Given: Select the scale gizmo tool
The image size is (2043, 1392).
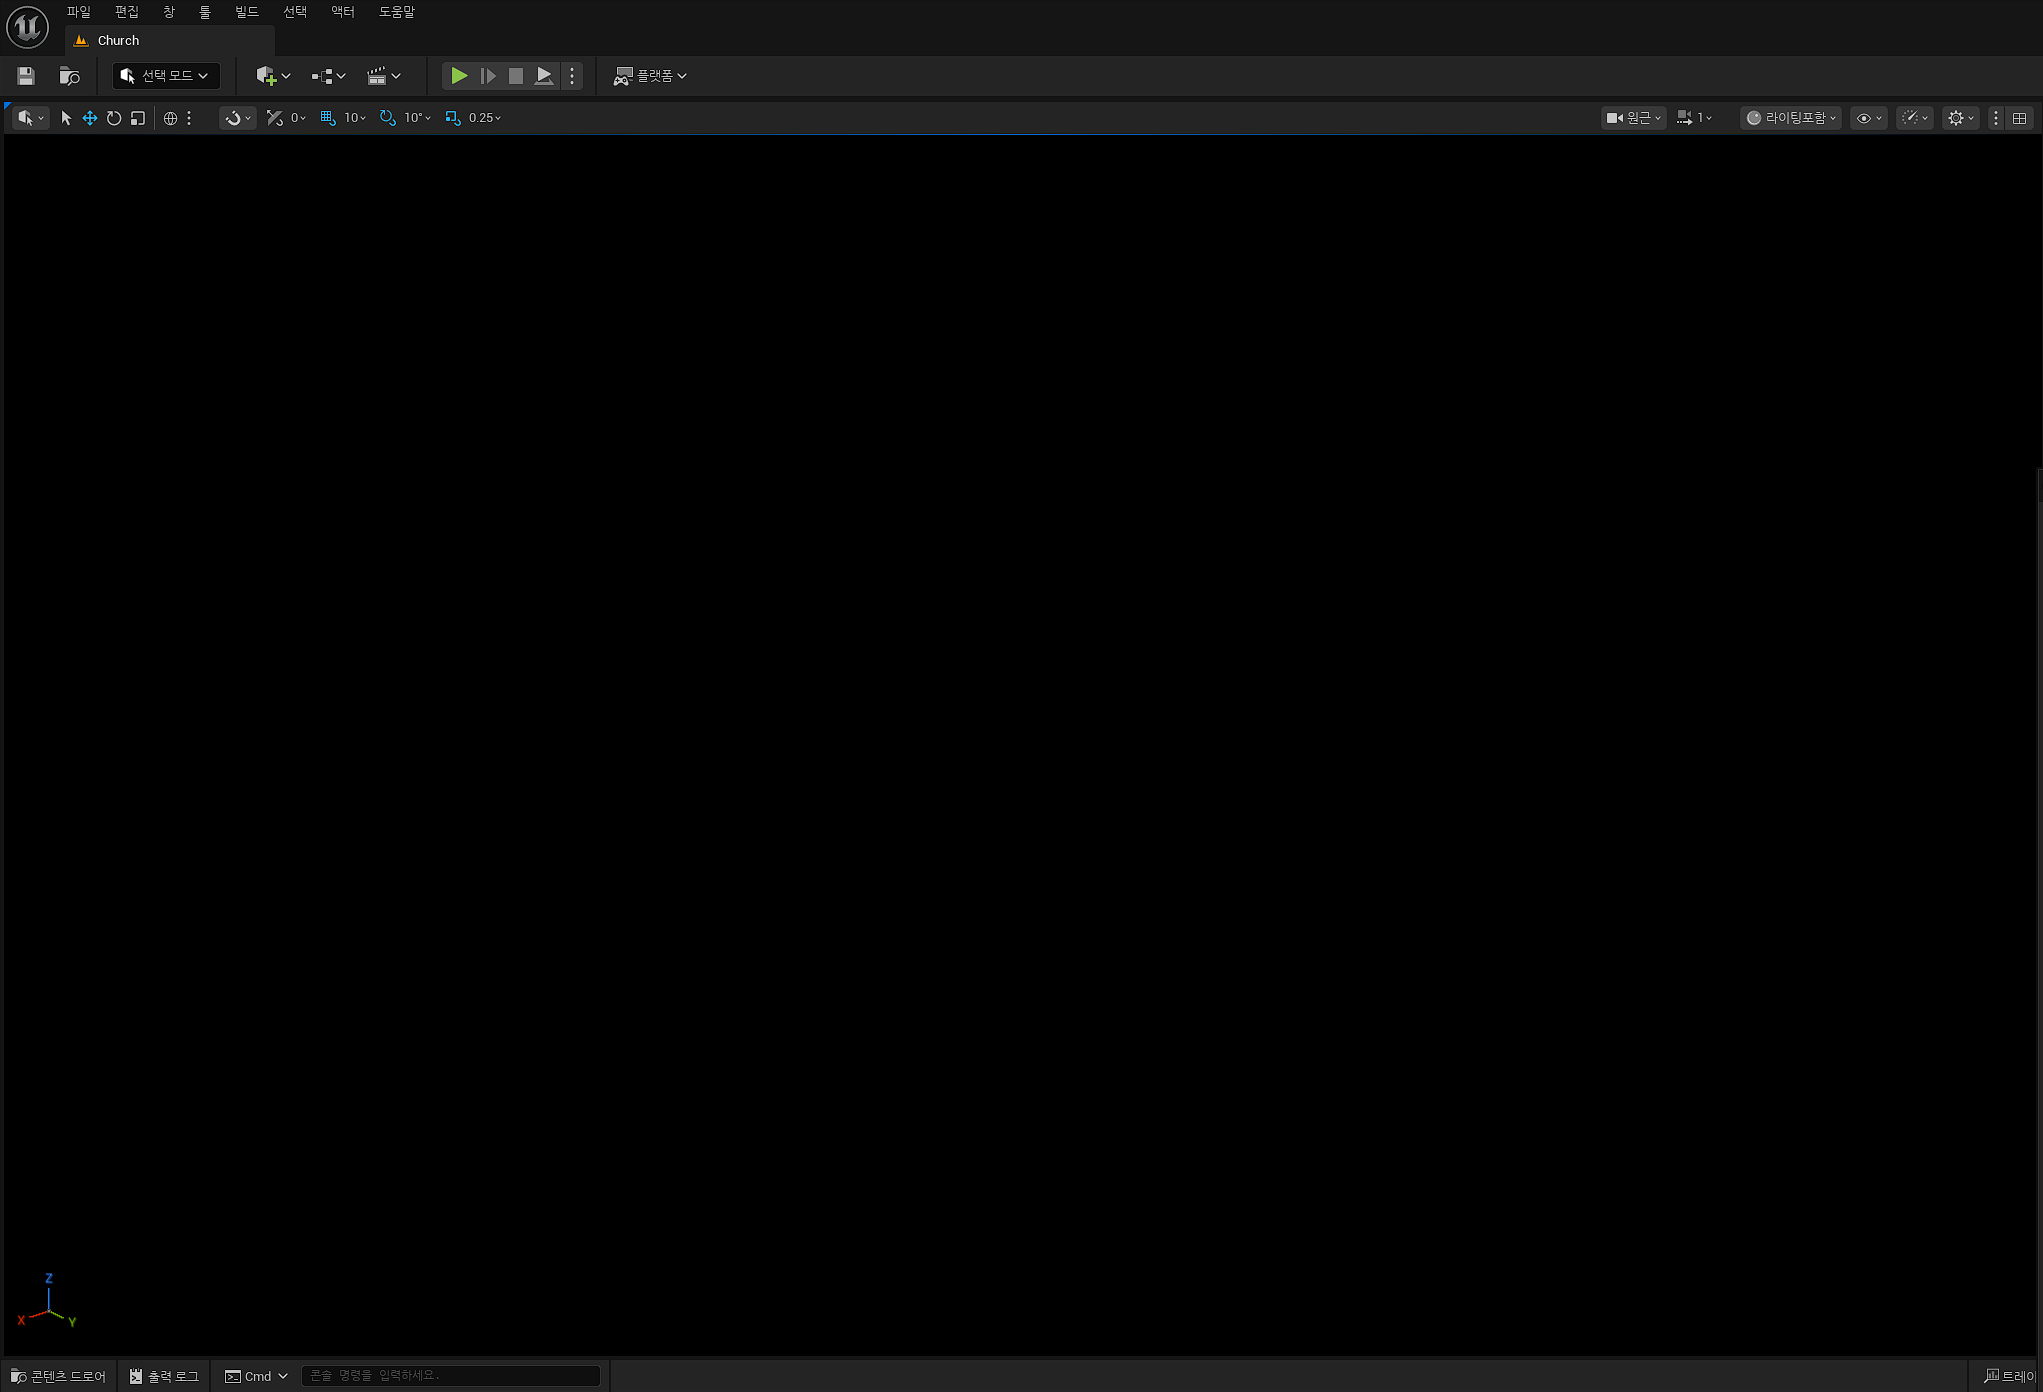Looking at the screenshot, I should point(138,118).
